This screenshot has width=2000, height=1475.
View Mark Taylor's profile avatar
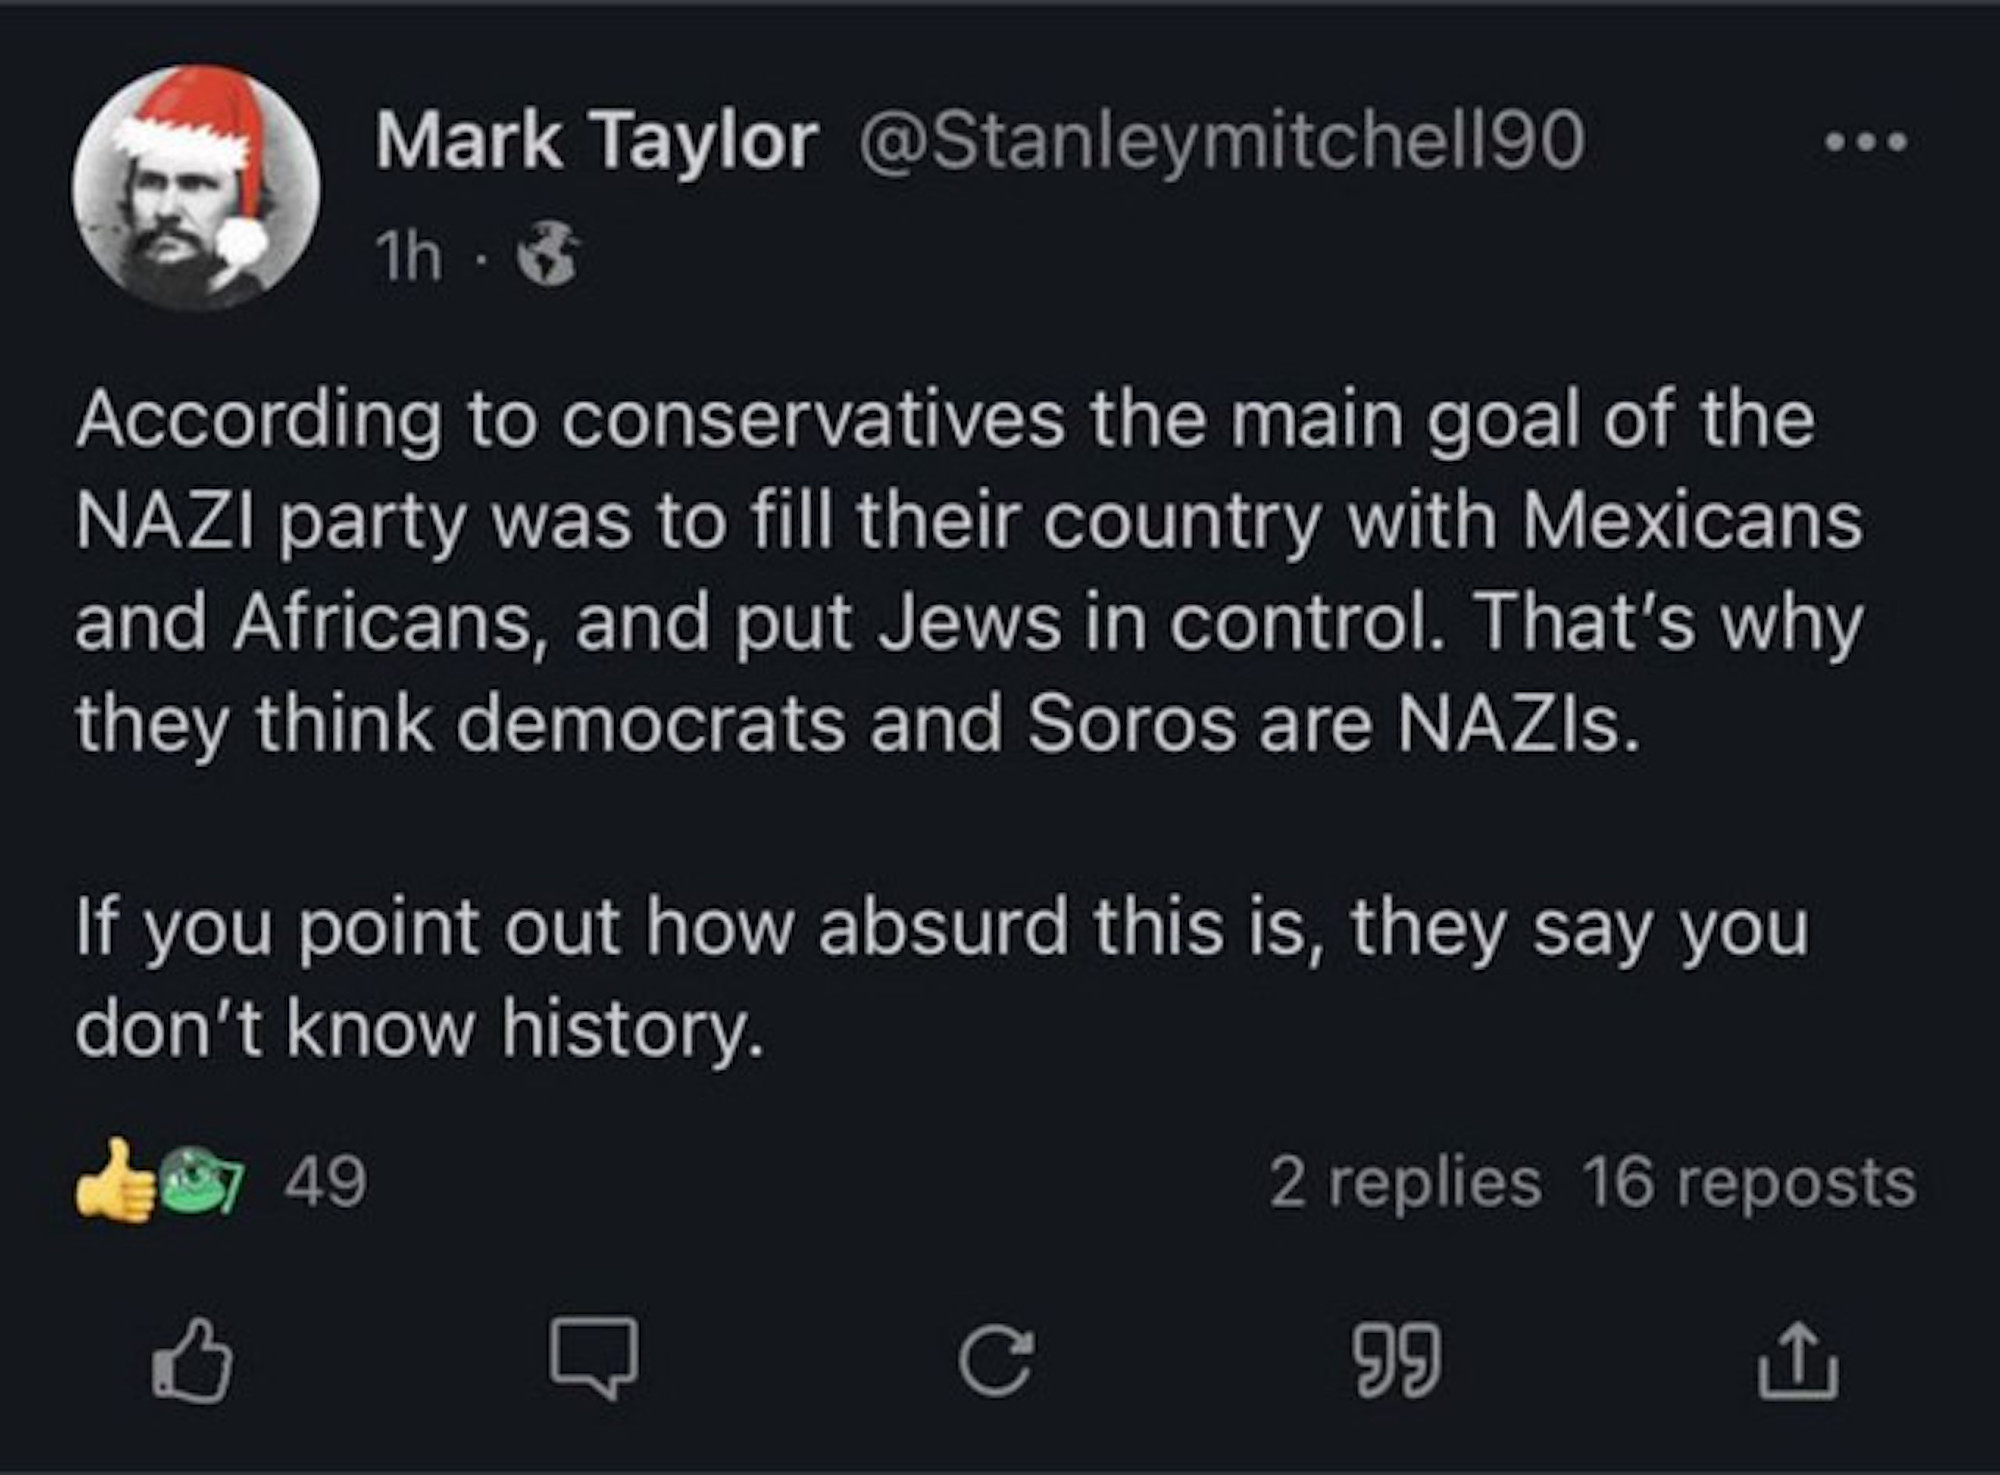point(196,187)
